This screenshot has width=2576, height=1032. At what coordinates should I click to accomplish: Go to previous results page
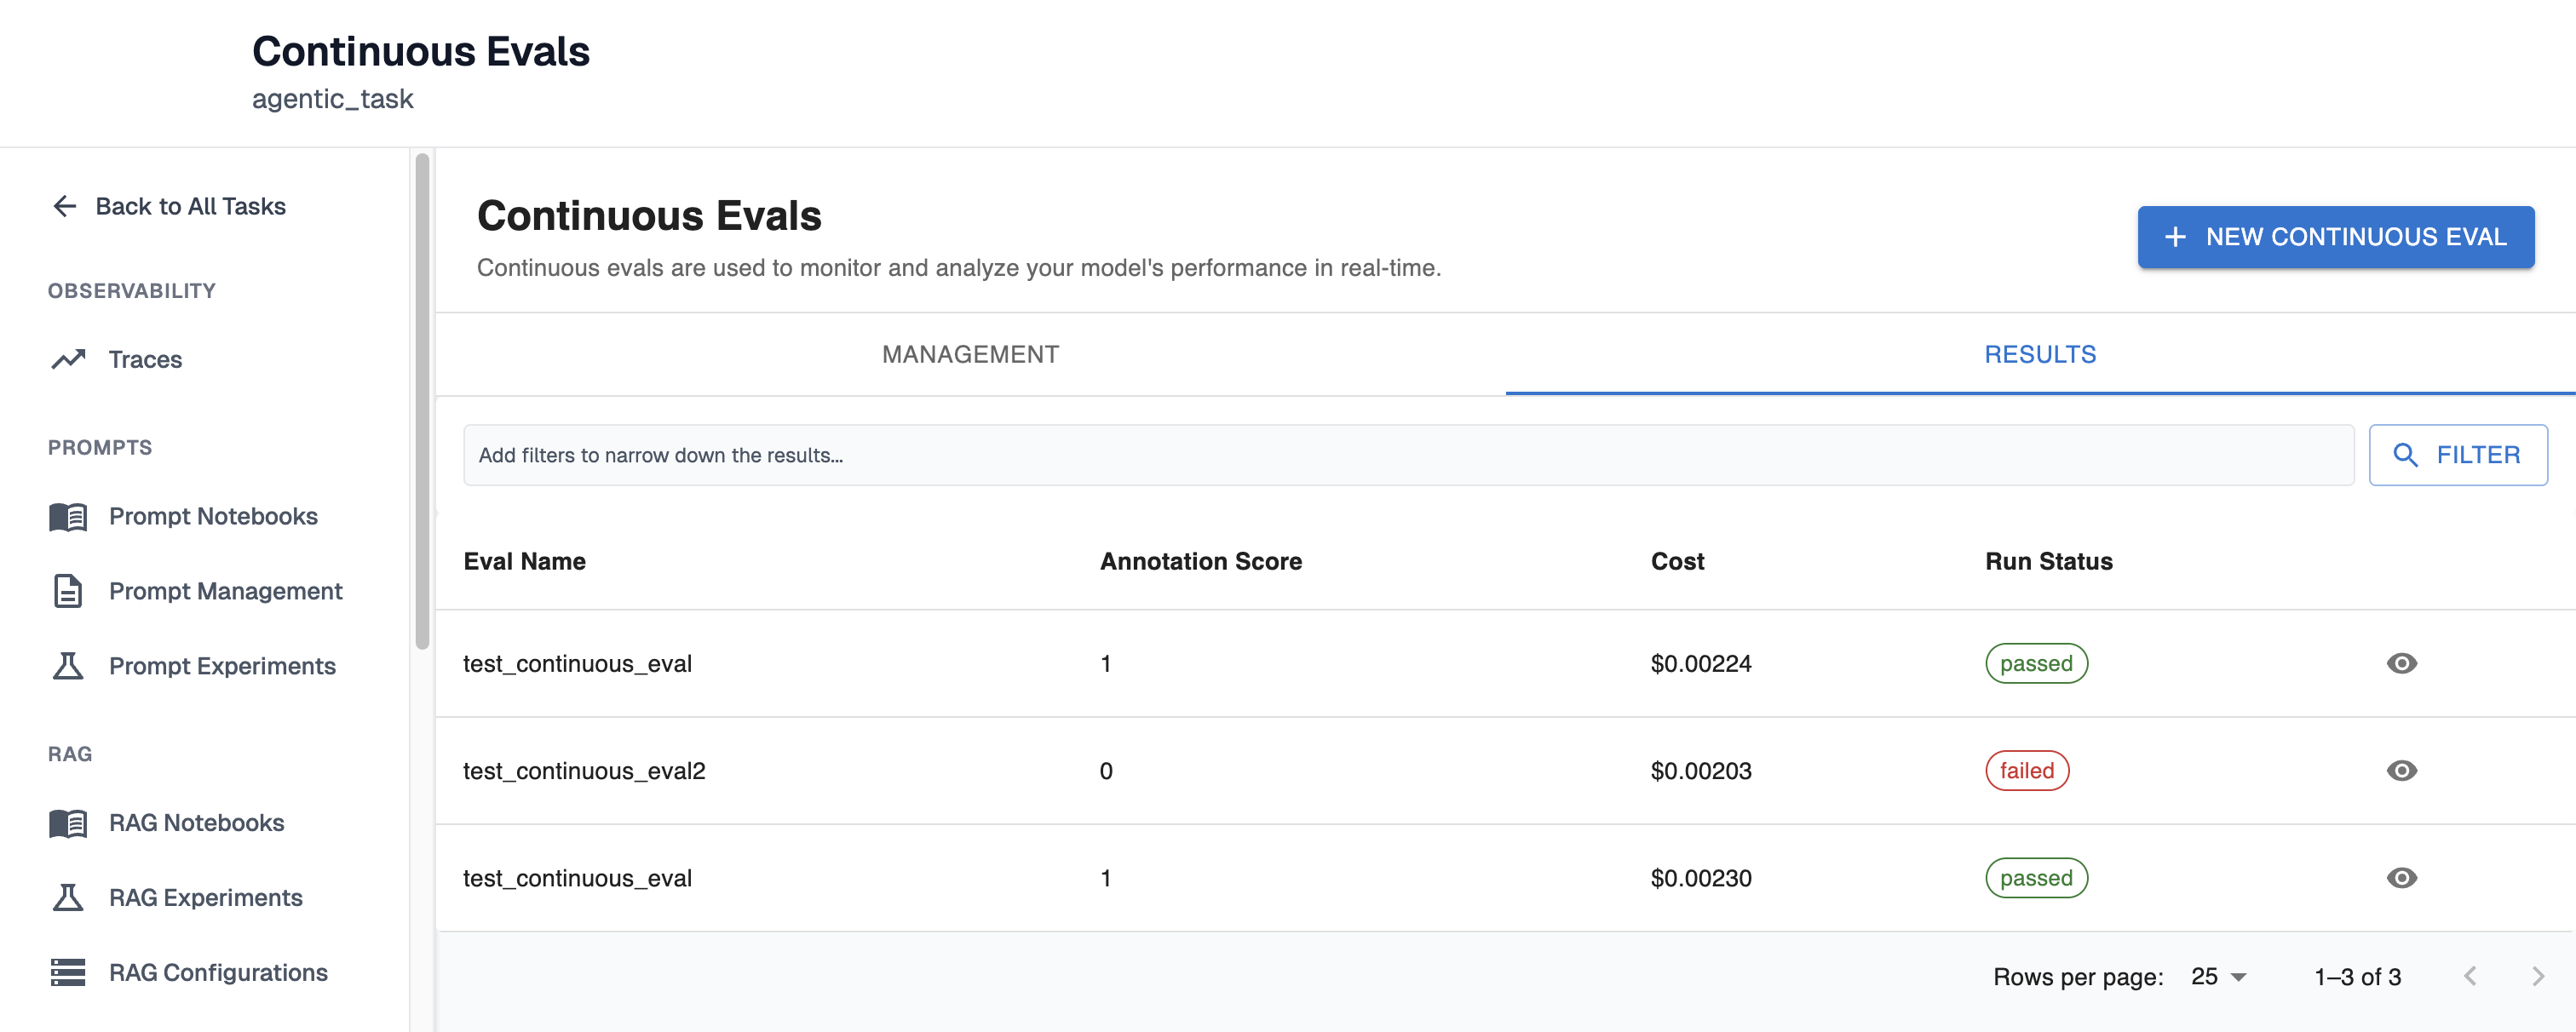coord(2470,977)
